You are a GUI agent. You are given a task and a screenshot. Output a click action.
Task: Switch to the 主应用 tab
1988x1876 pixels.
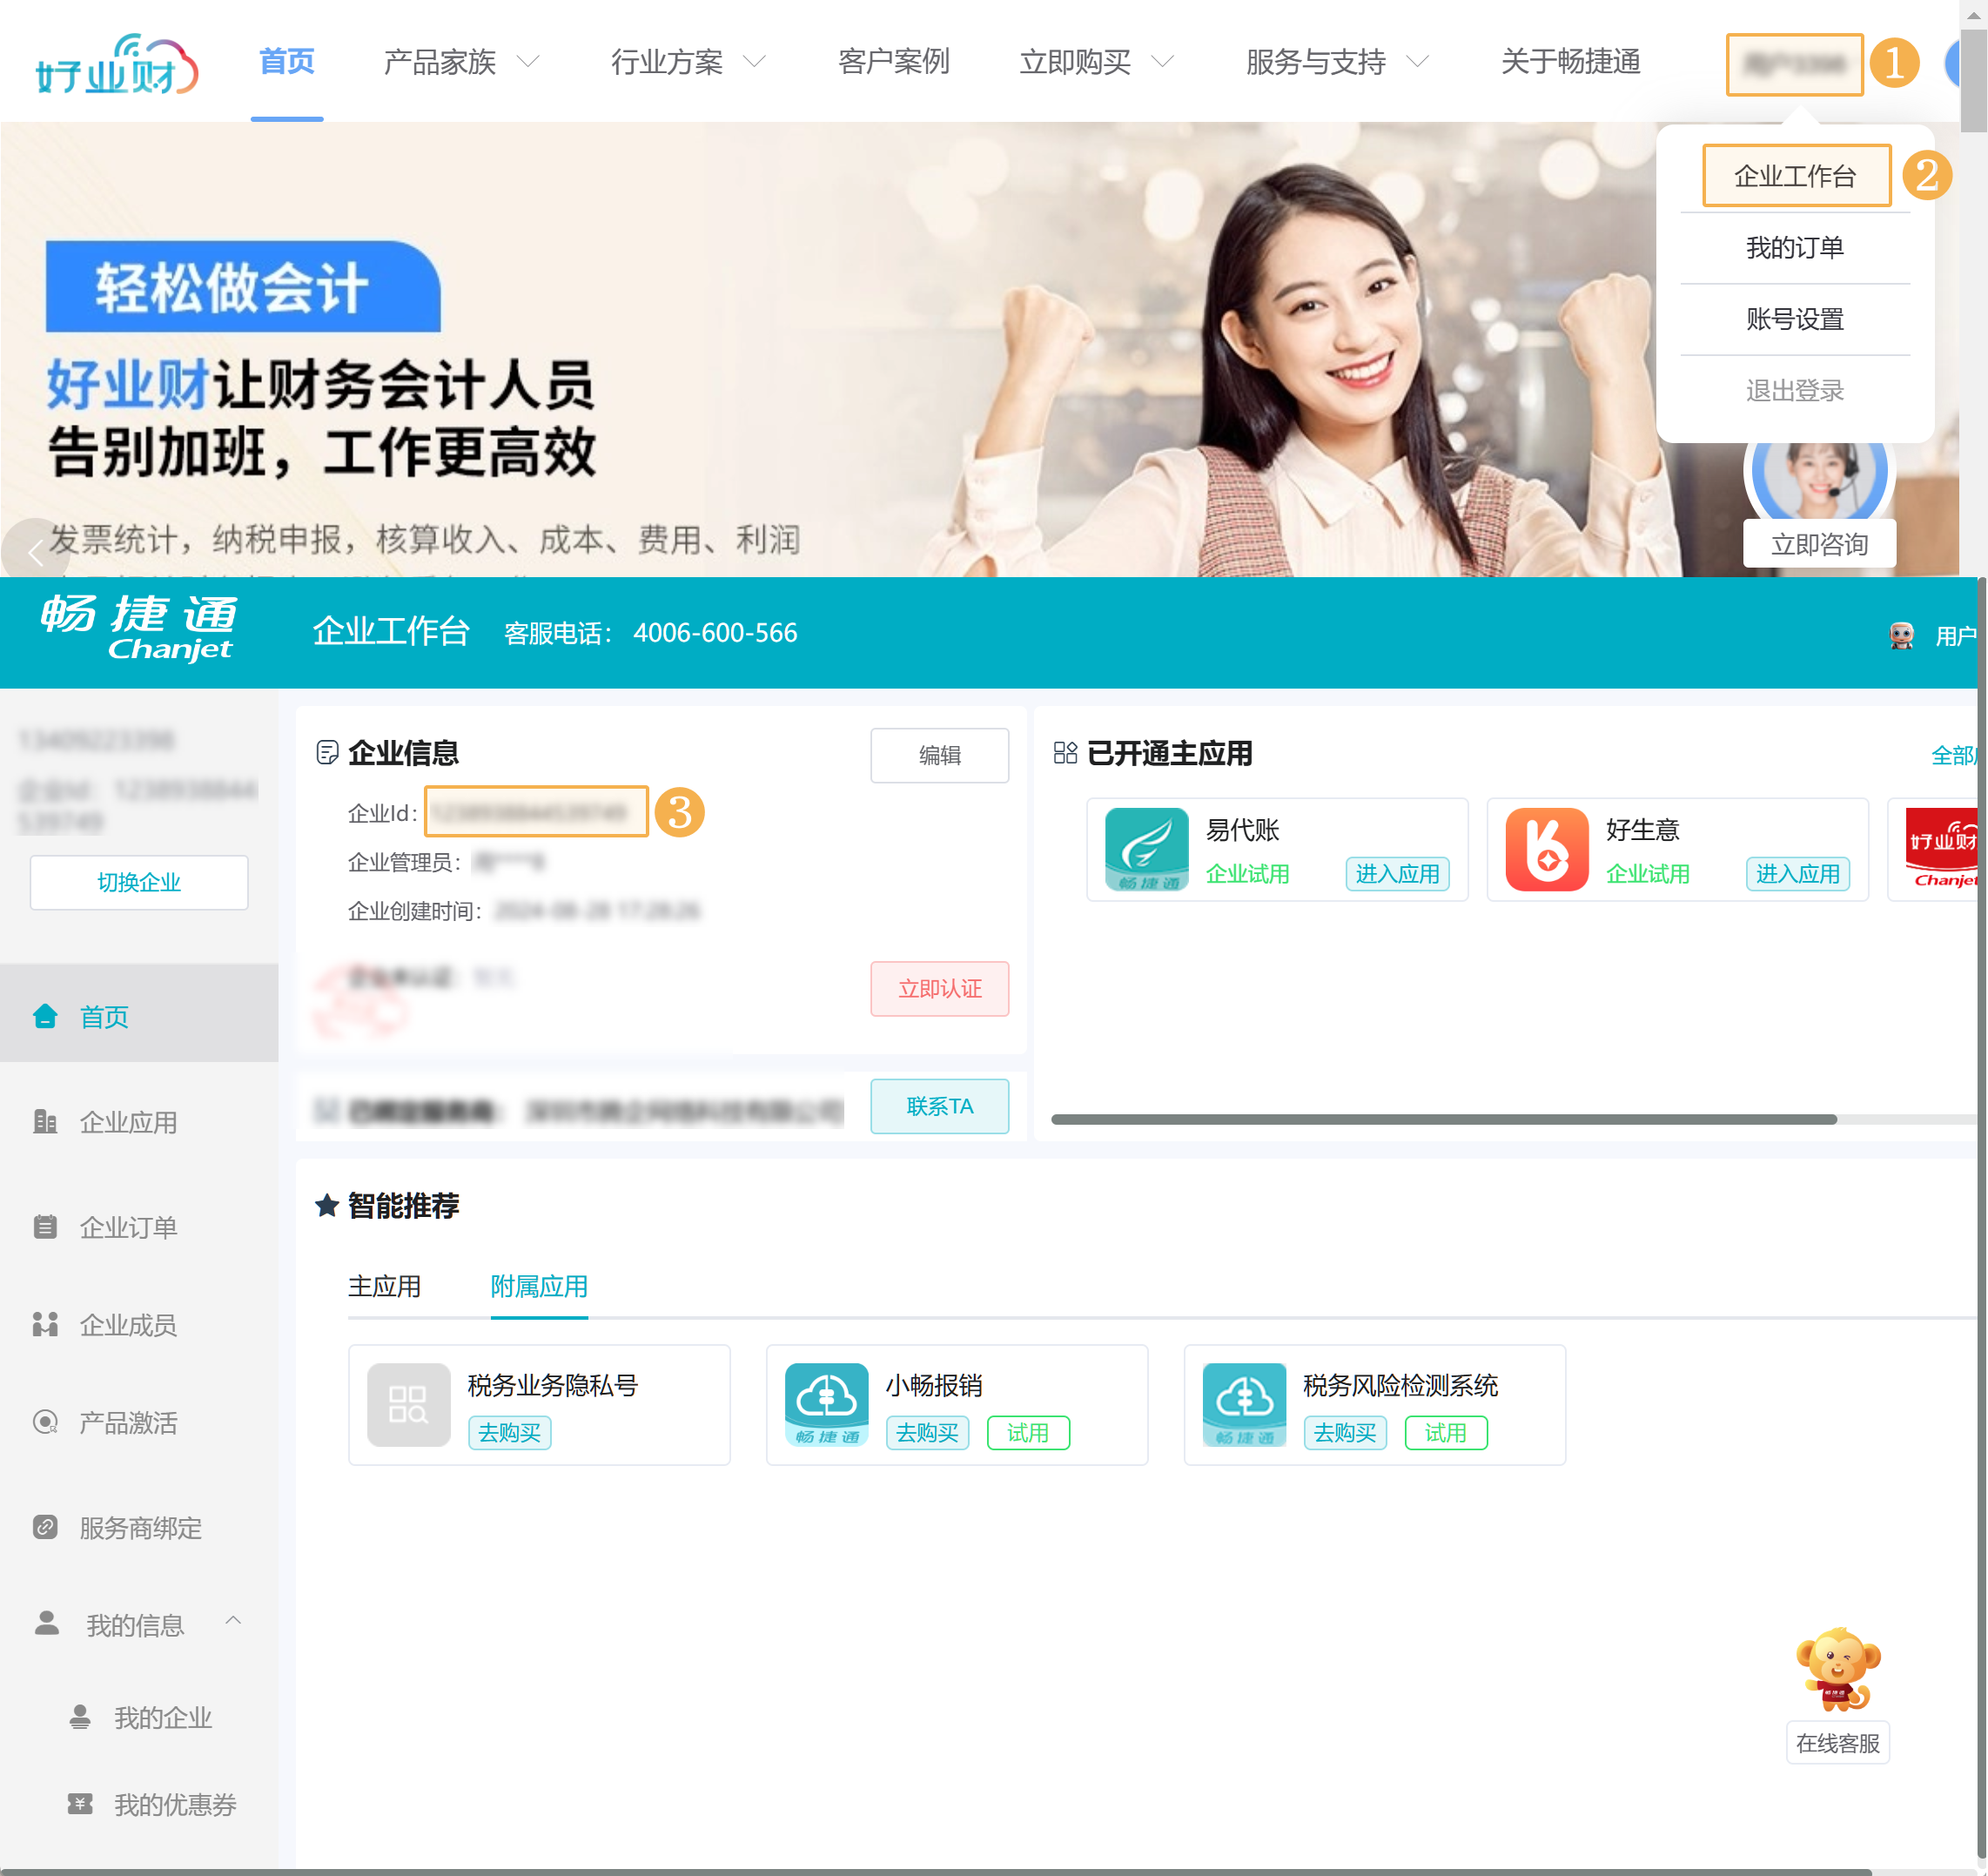coord(384,1286)
